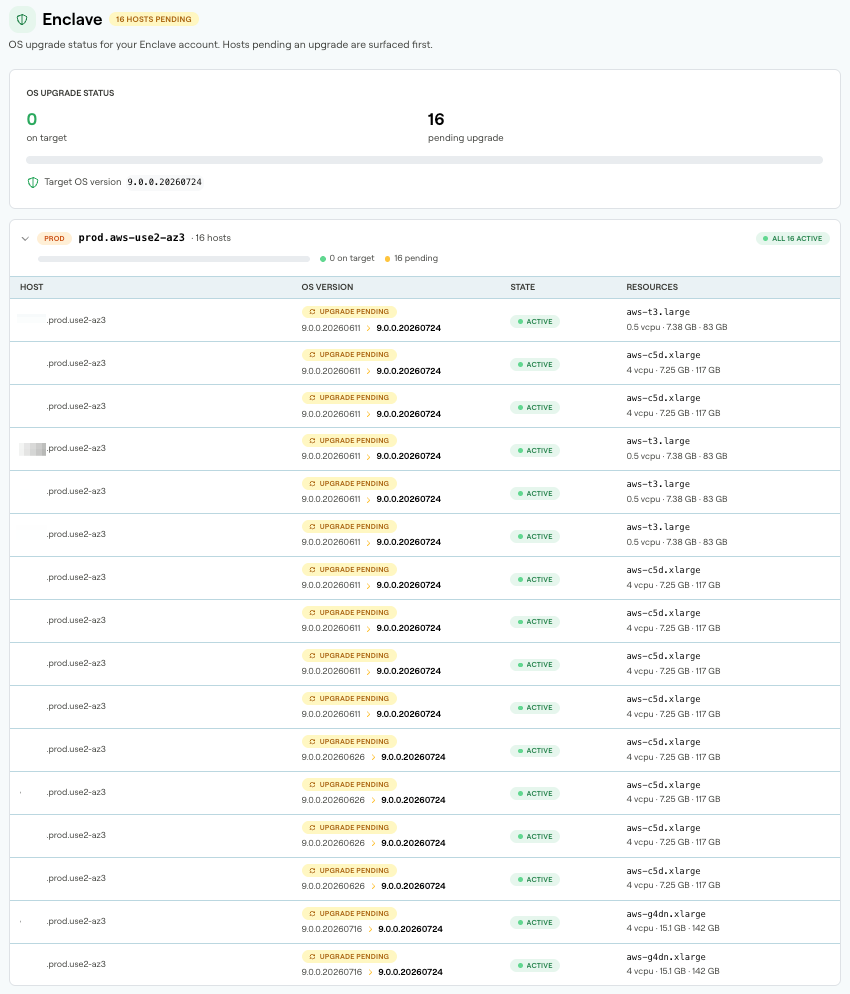The height and width of the screenshot is (994, 850).
Task: Click the green 0 on target count
Action: coord(32,119)
